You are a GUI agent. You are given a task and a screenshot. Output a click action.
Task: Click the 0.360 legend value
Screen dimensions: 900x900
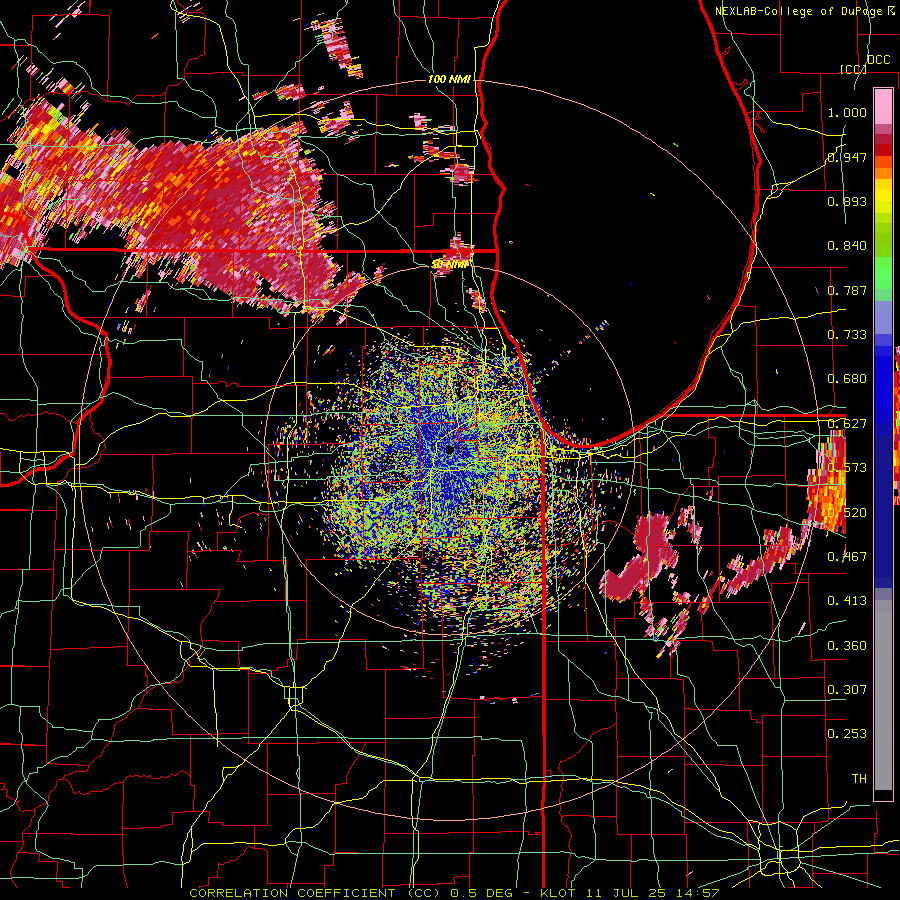(x=847, y=646)
